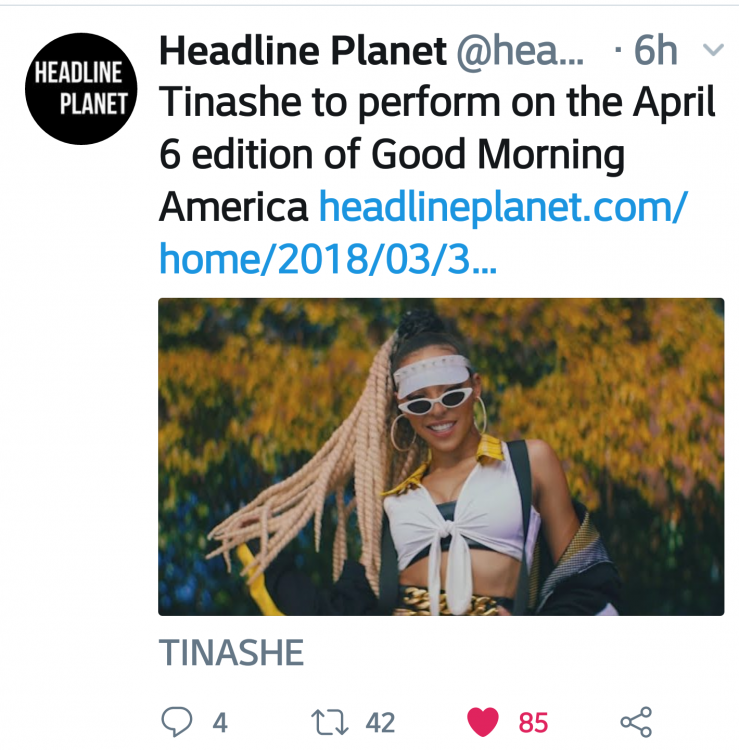Click the TINASHE card title

coord(232,652)
